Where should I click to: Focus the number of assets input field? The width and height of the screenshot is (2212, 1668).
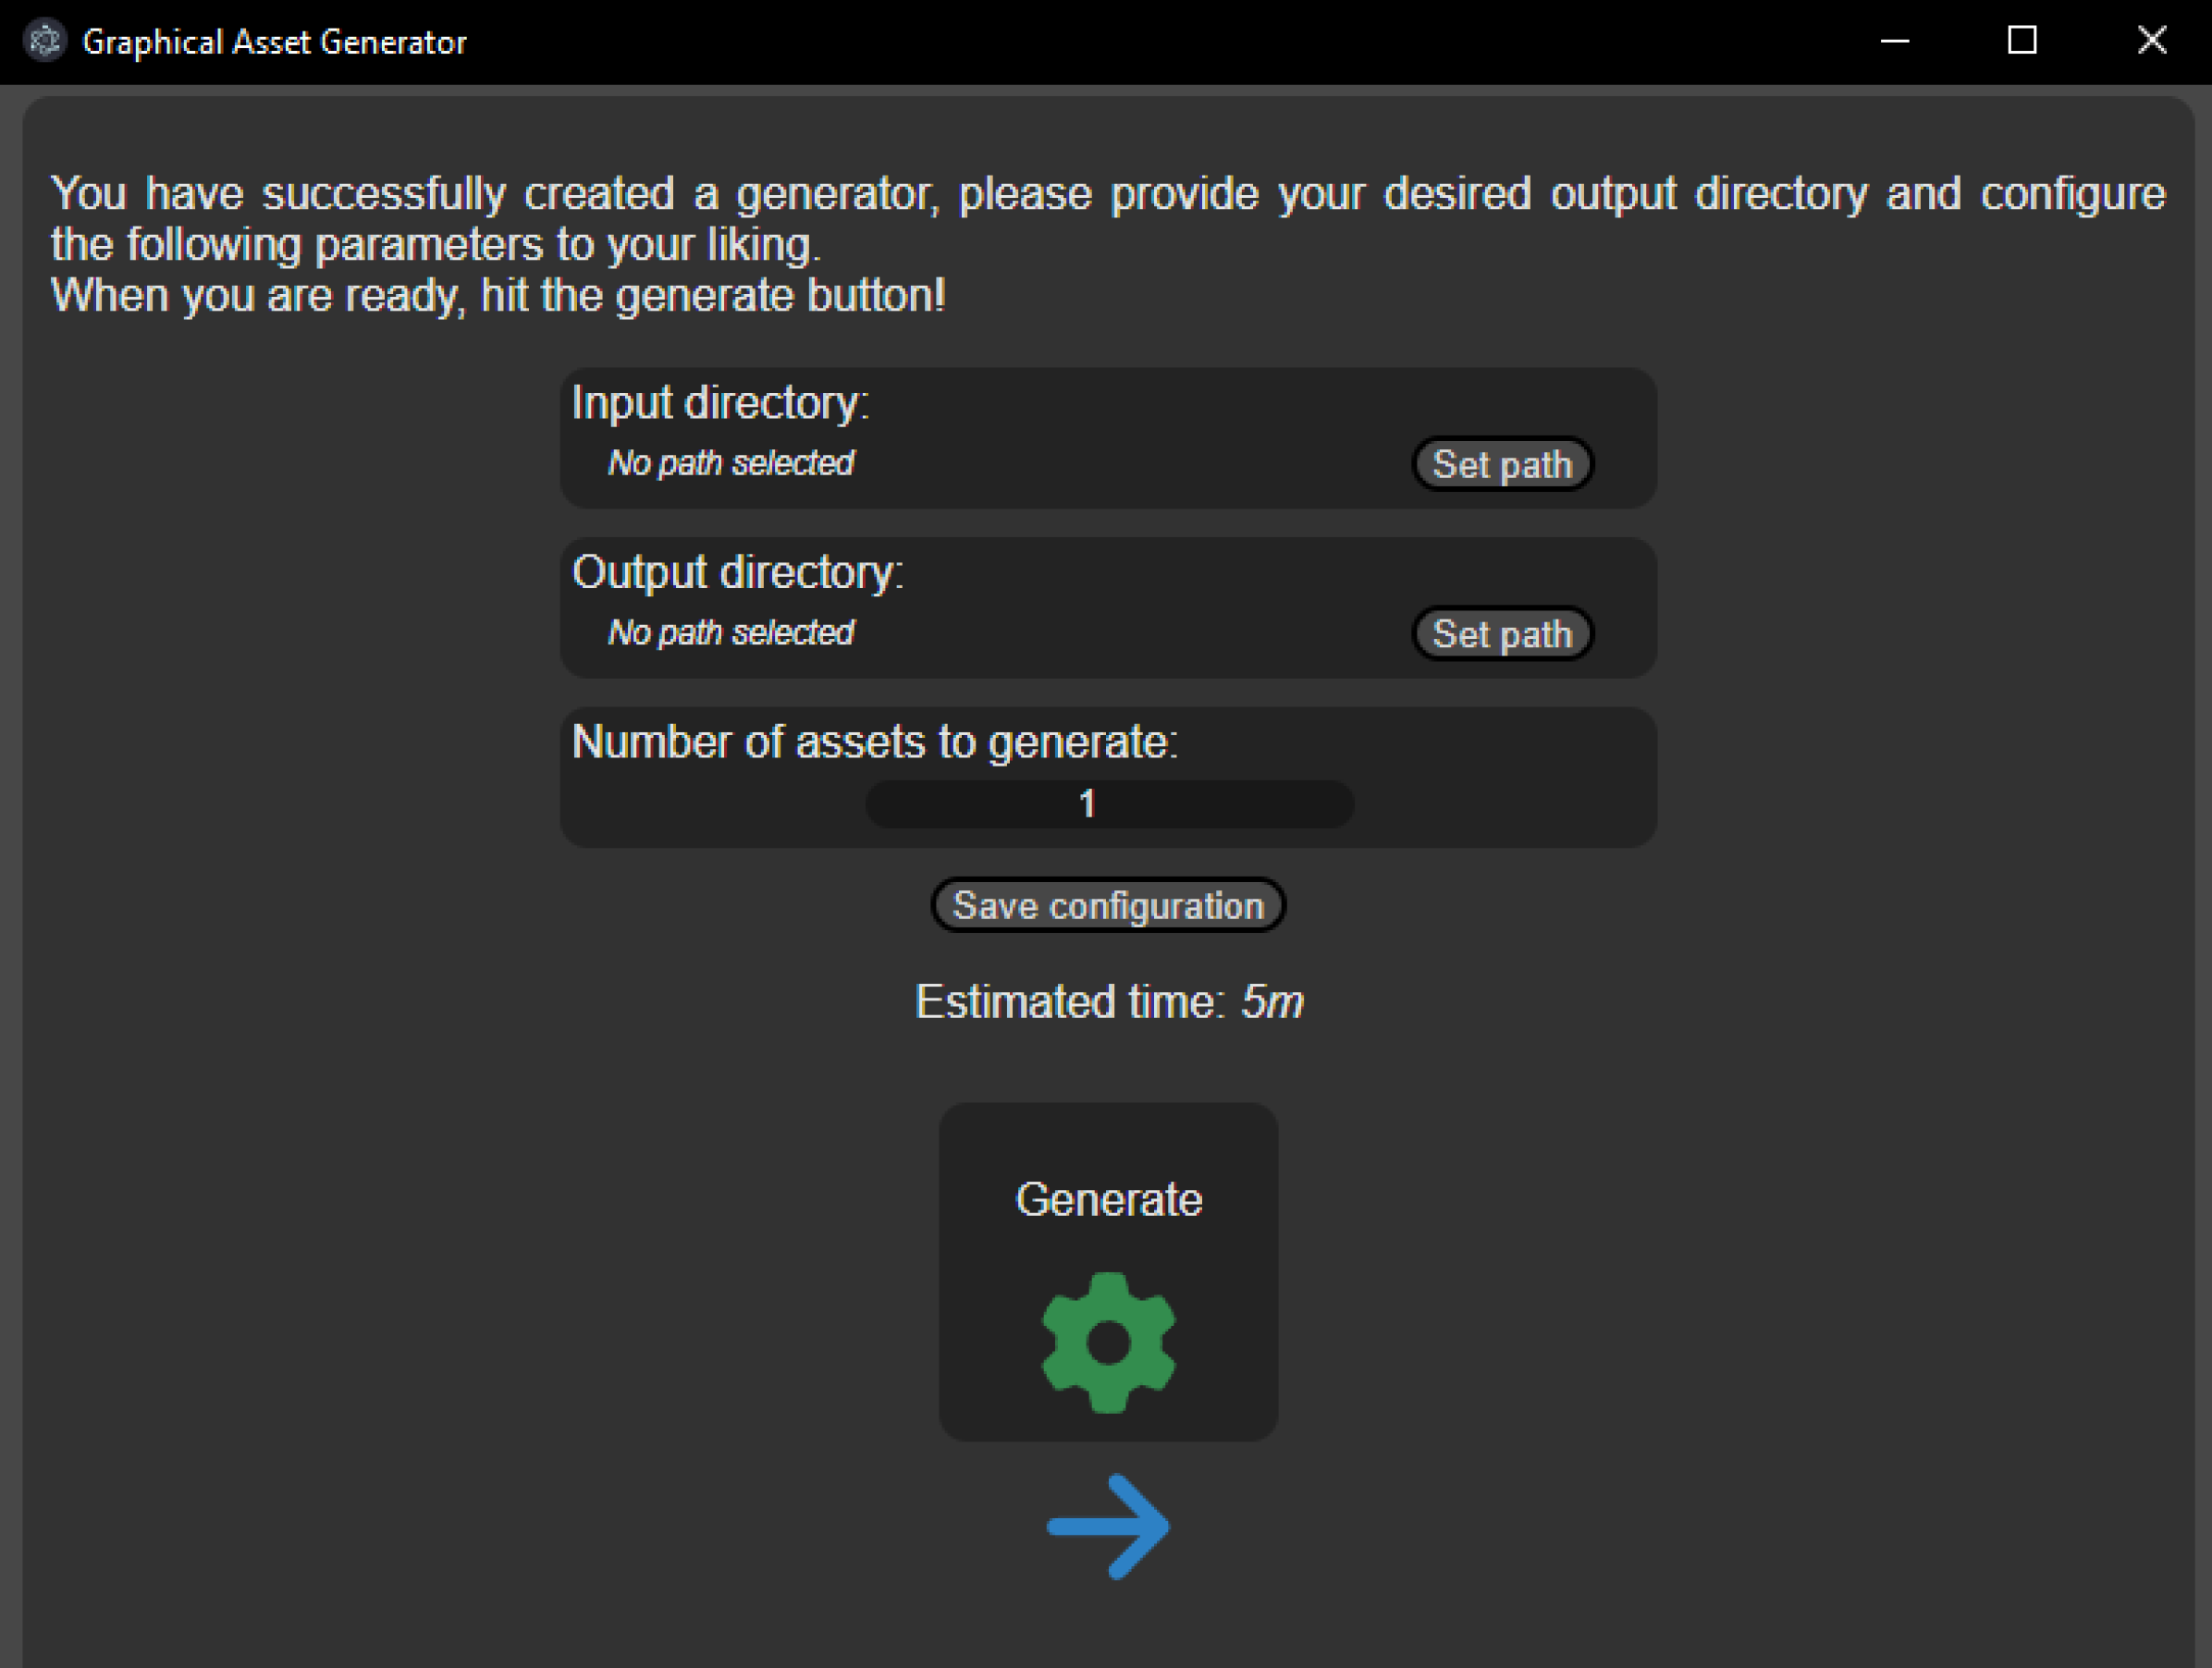(1108, 804)
